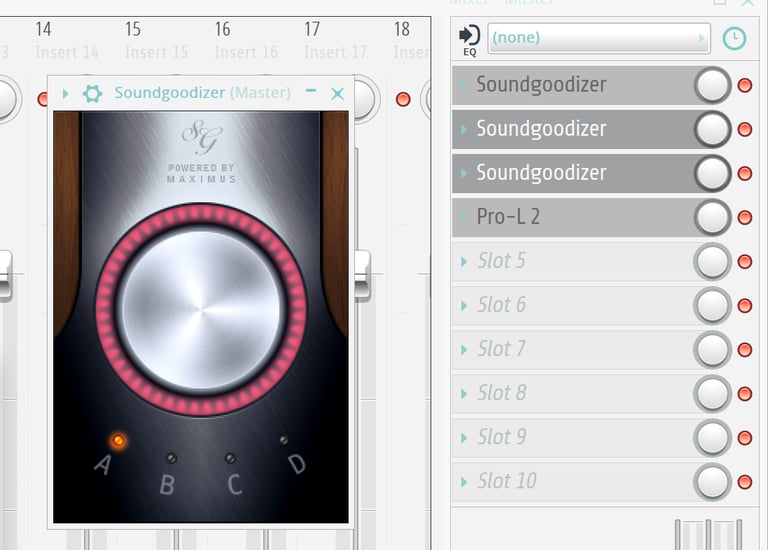Click fader handle right of Soundgoodizer window
768x550 pixels.
(x=362, y=276)
